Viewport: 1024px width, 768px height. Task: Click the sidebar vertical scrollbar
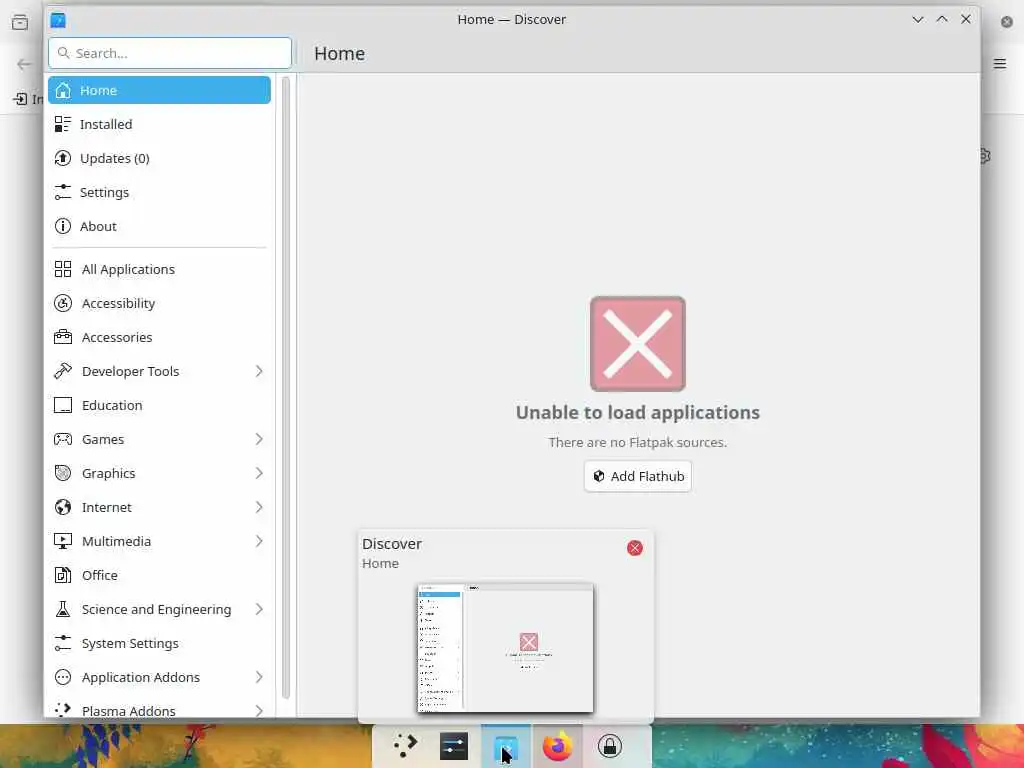click(285, 387)
